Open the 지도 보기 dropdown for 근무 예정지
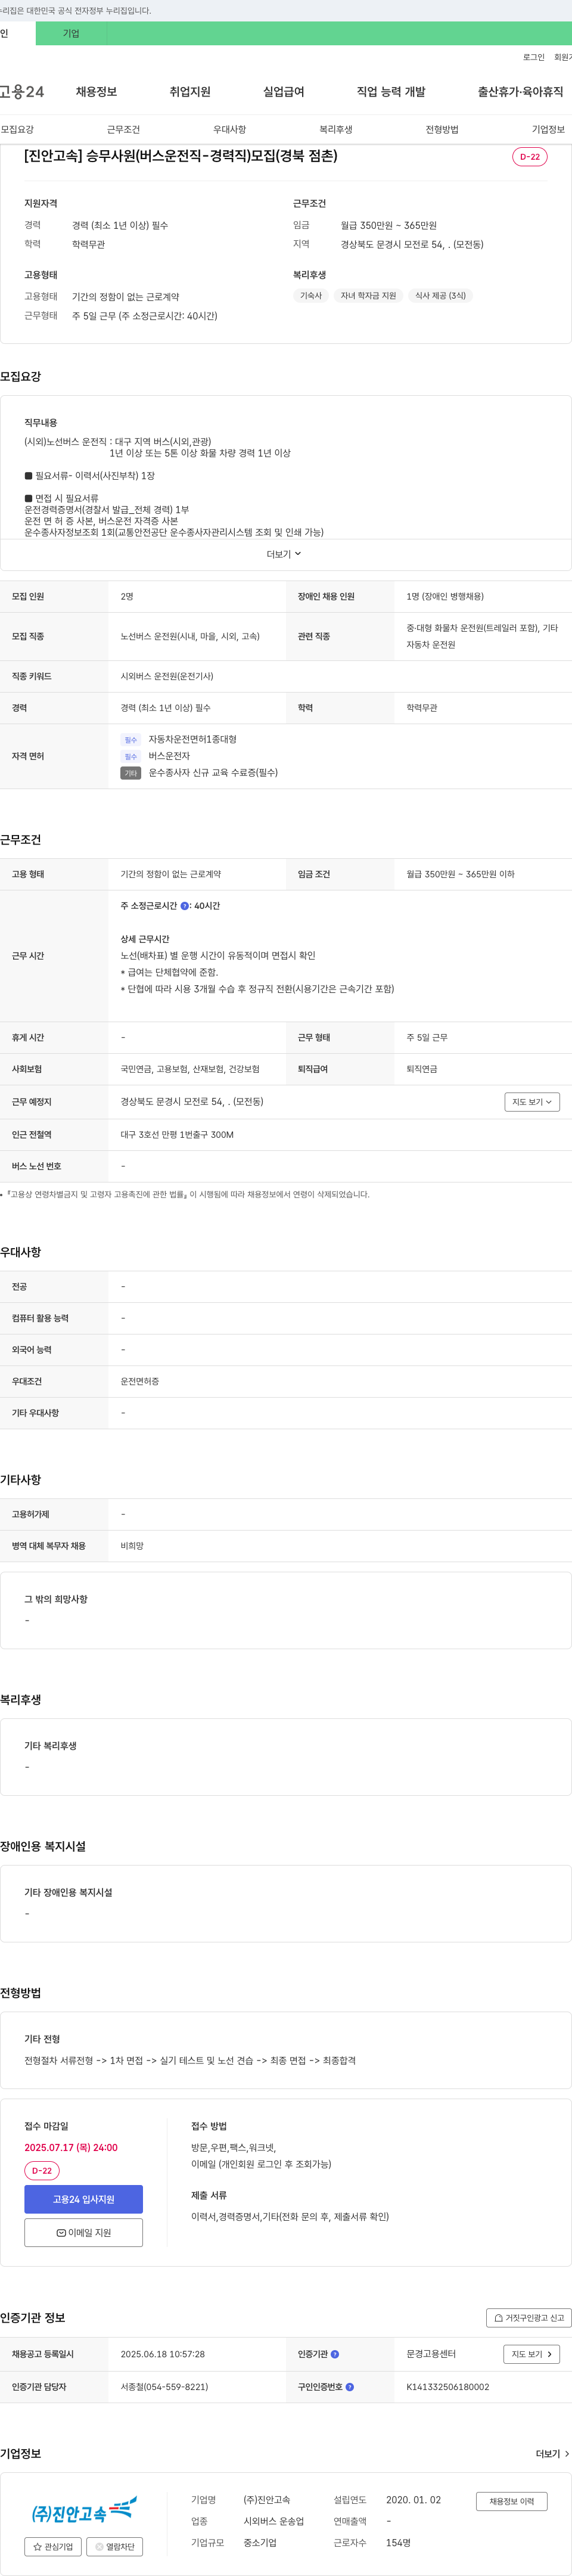Image resolution: width=572 pixels, height=2576 pixels. click(x=532, y=1101)
